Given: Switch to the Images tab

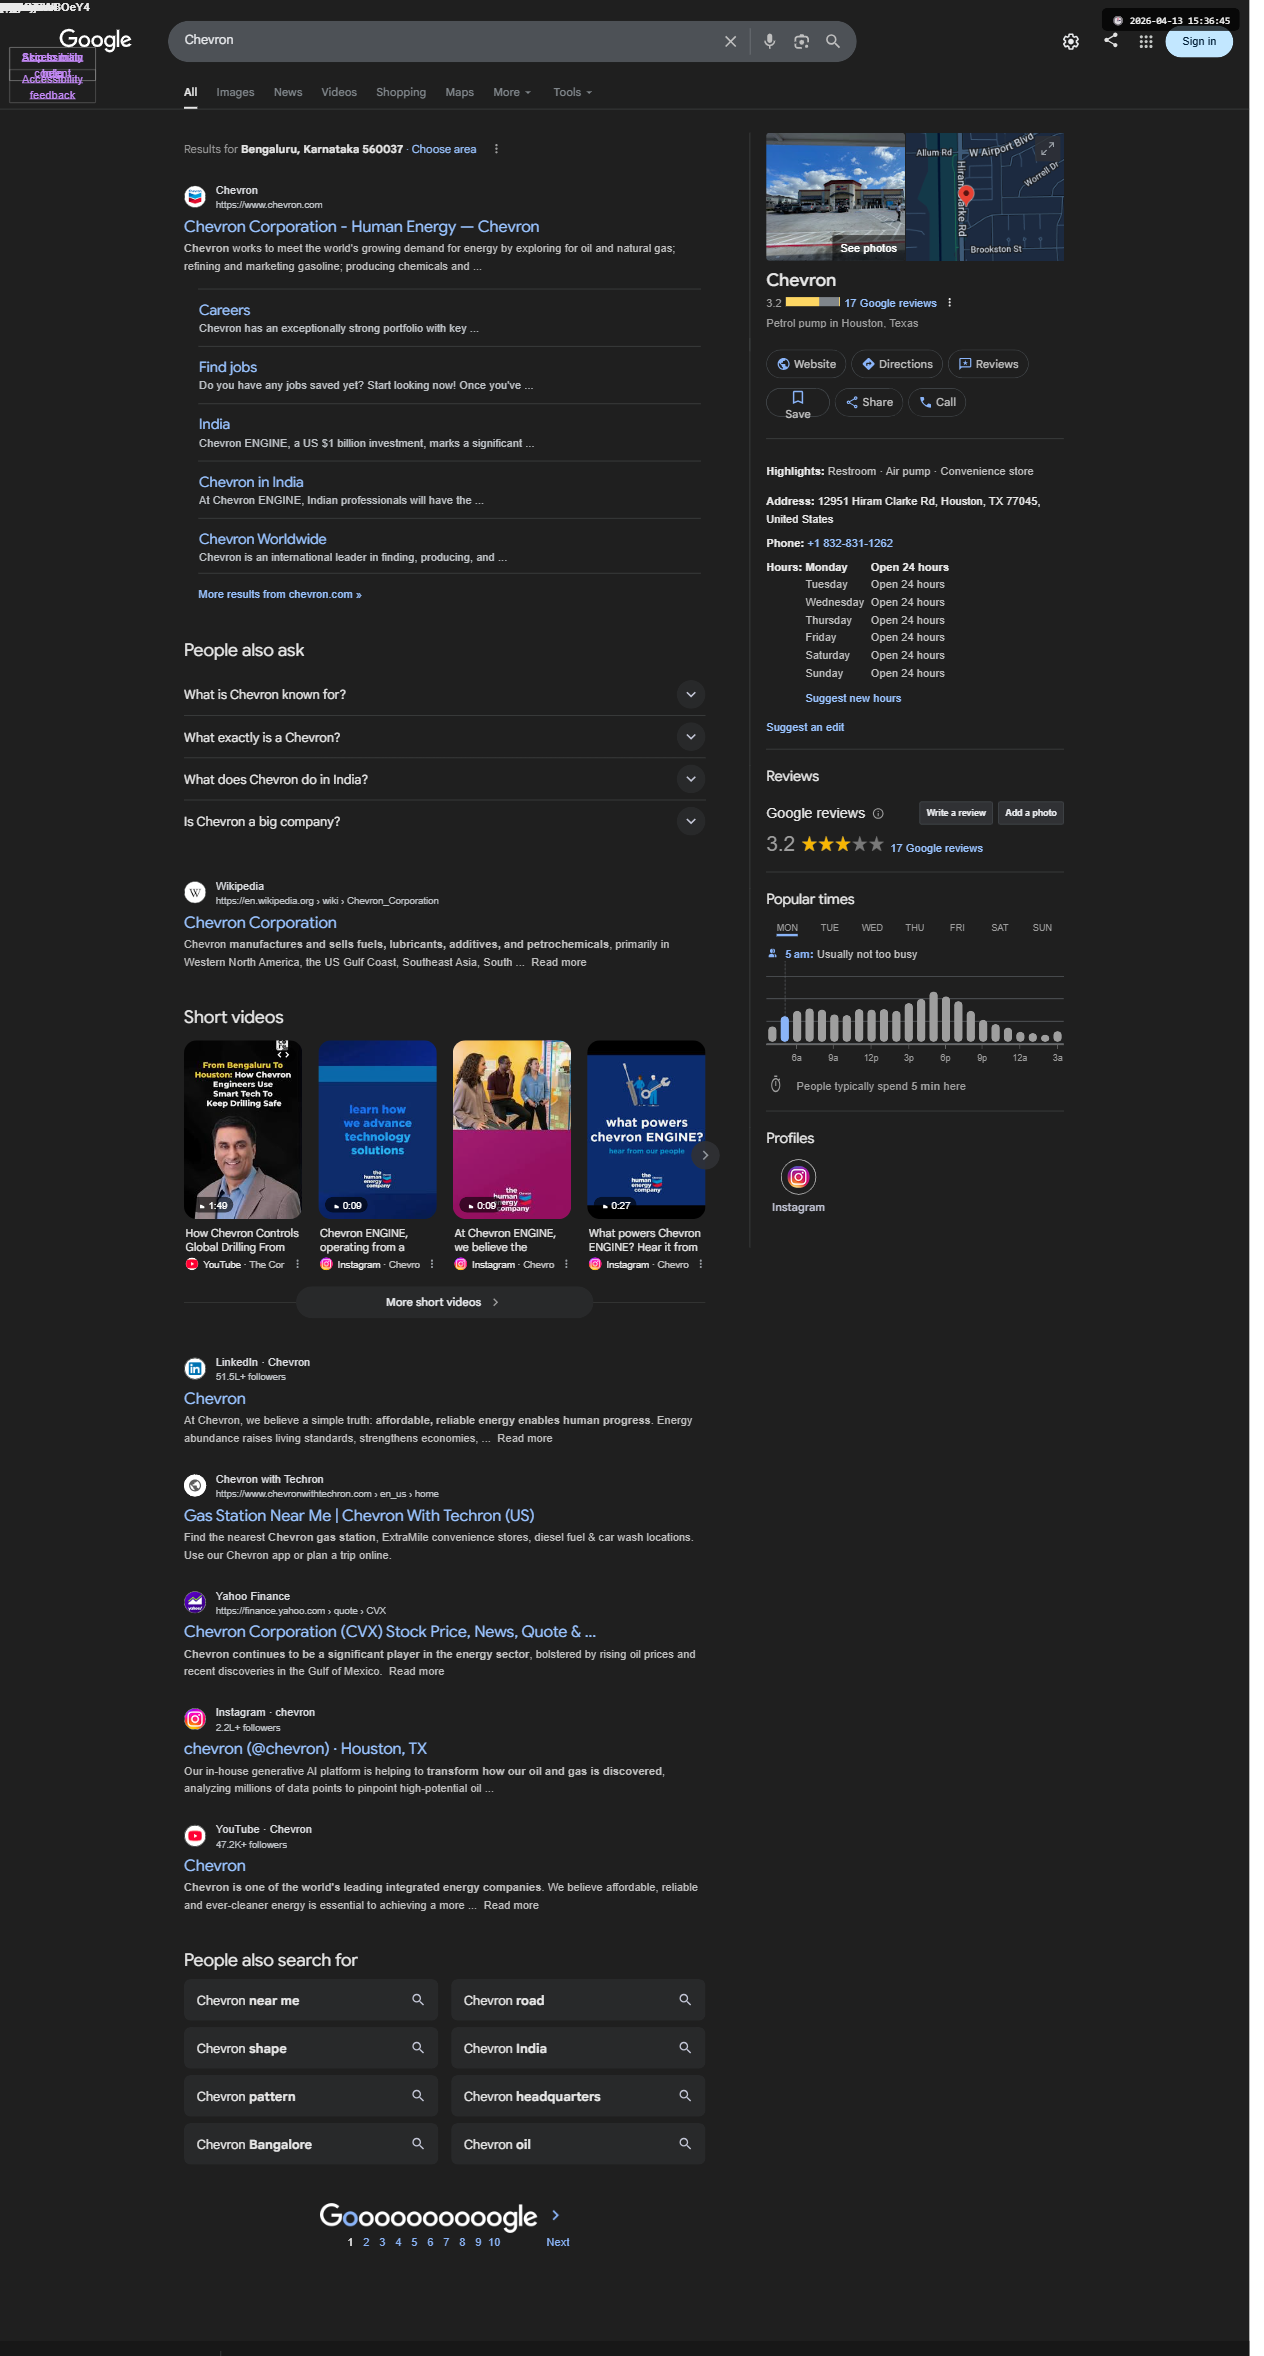Looking at the screenshot, I should click(x=235, y=92).
